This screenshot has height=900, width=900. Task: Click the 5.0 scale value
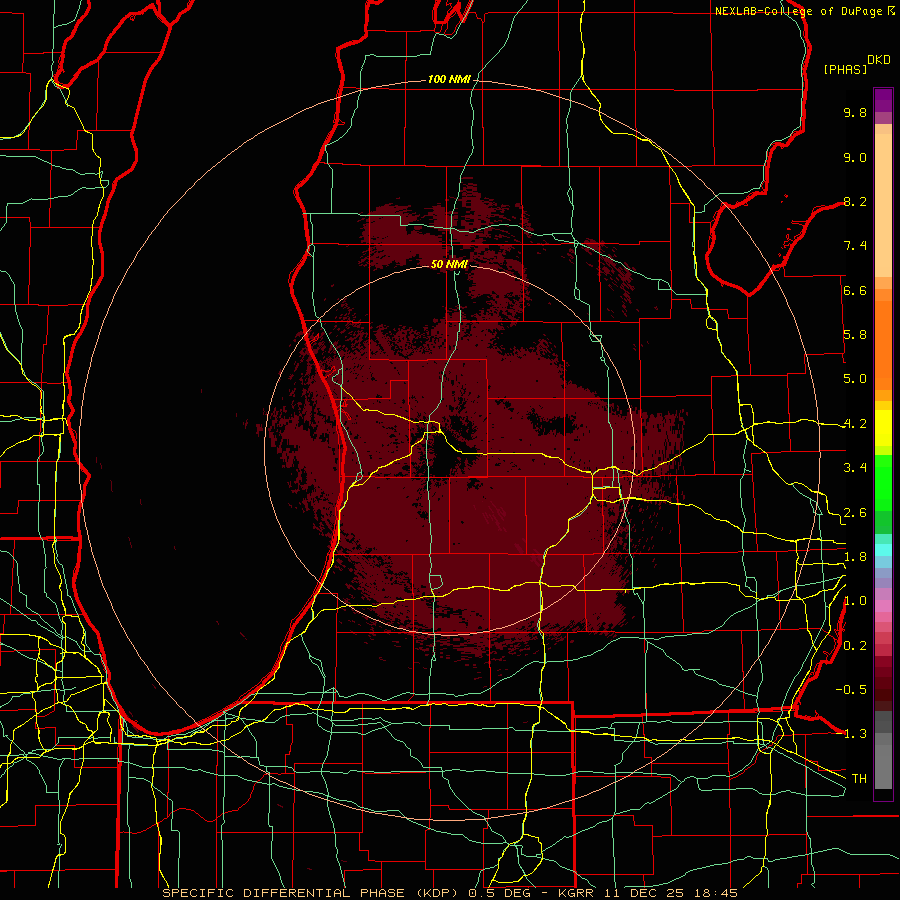[855, 379]
